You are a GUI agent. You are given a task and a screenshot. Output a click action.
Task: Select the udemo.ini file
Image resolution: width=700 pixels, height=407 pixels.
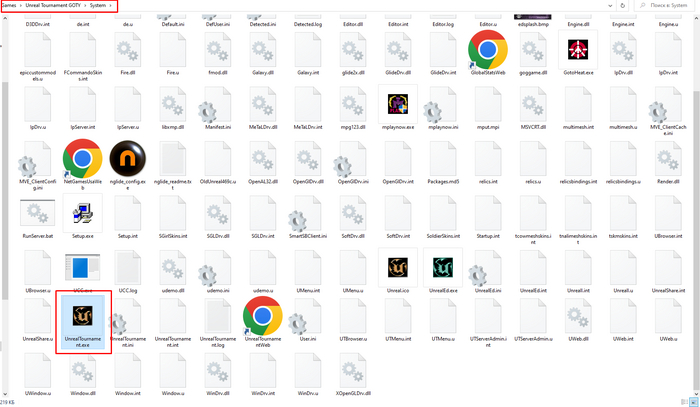(x=217, y=271)
